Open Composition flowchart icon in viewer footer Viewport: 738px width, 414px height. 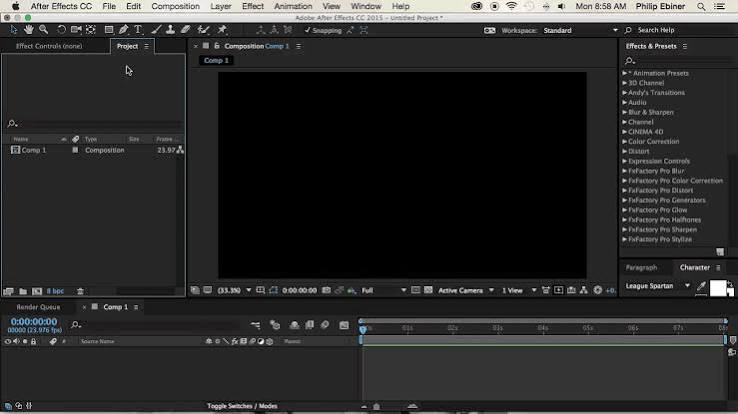584,290
